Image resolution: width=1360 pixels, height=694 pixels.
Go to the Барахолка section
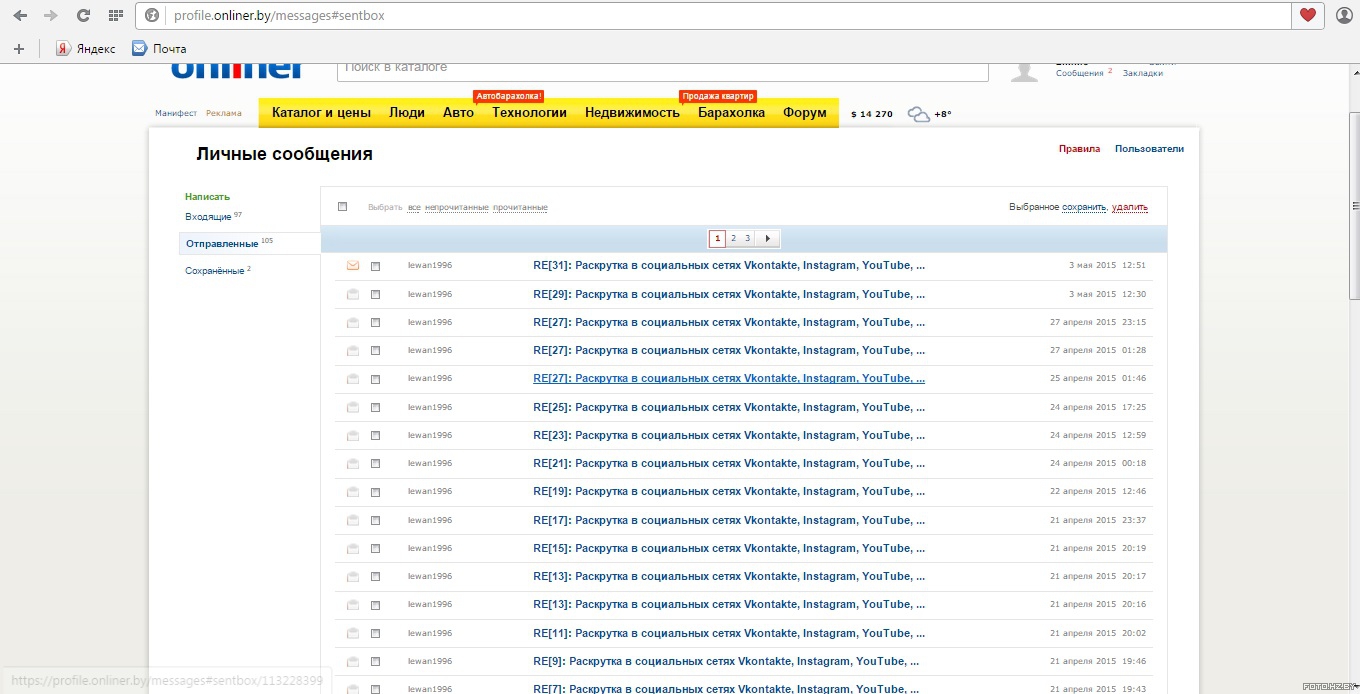coord(731,113)
